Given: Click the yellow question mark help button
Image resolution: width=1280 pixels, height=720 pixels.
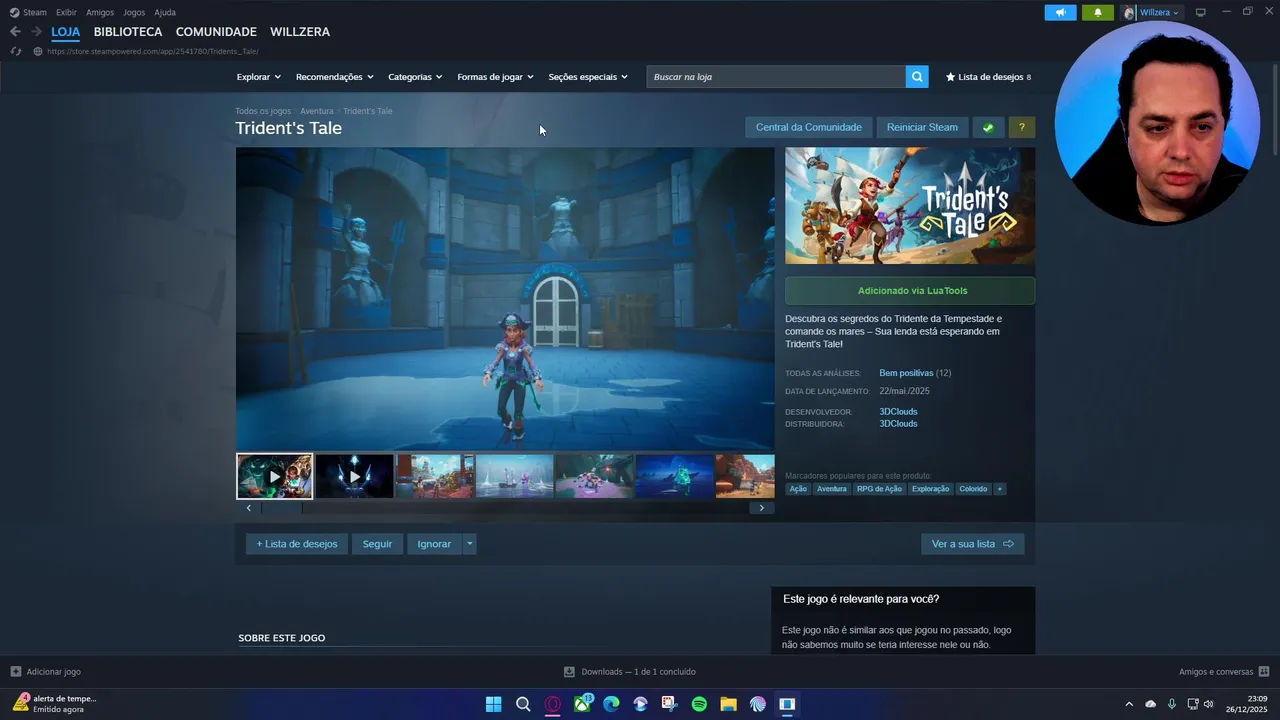Looking at the screenshot, I should pyautogui.click(x=1021, y=127).
